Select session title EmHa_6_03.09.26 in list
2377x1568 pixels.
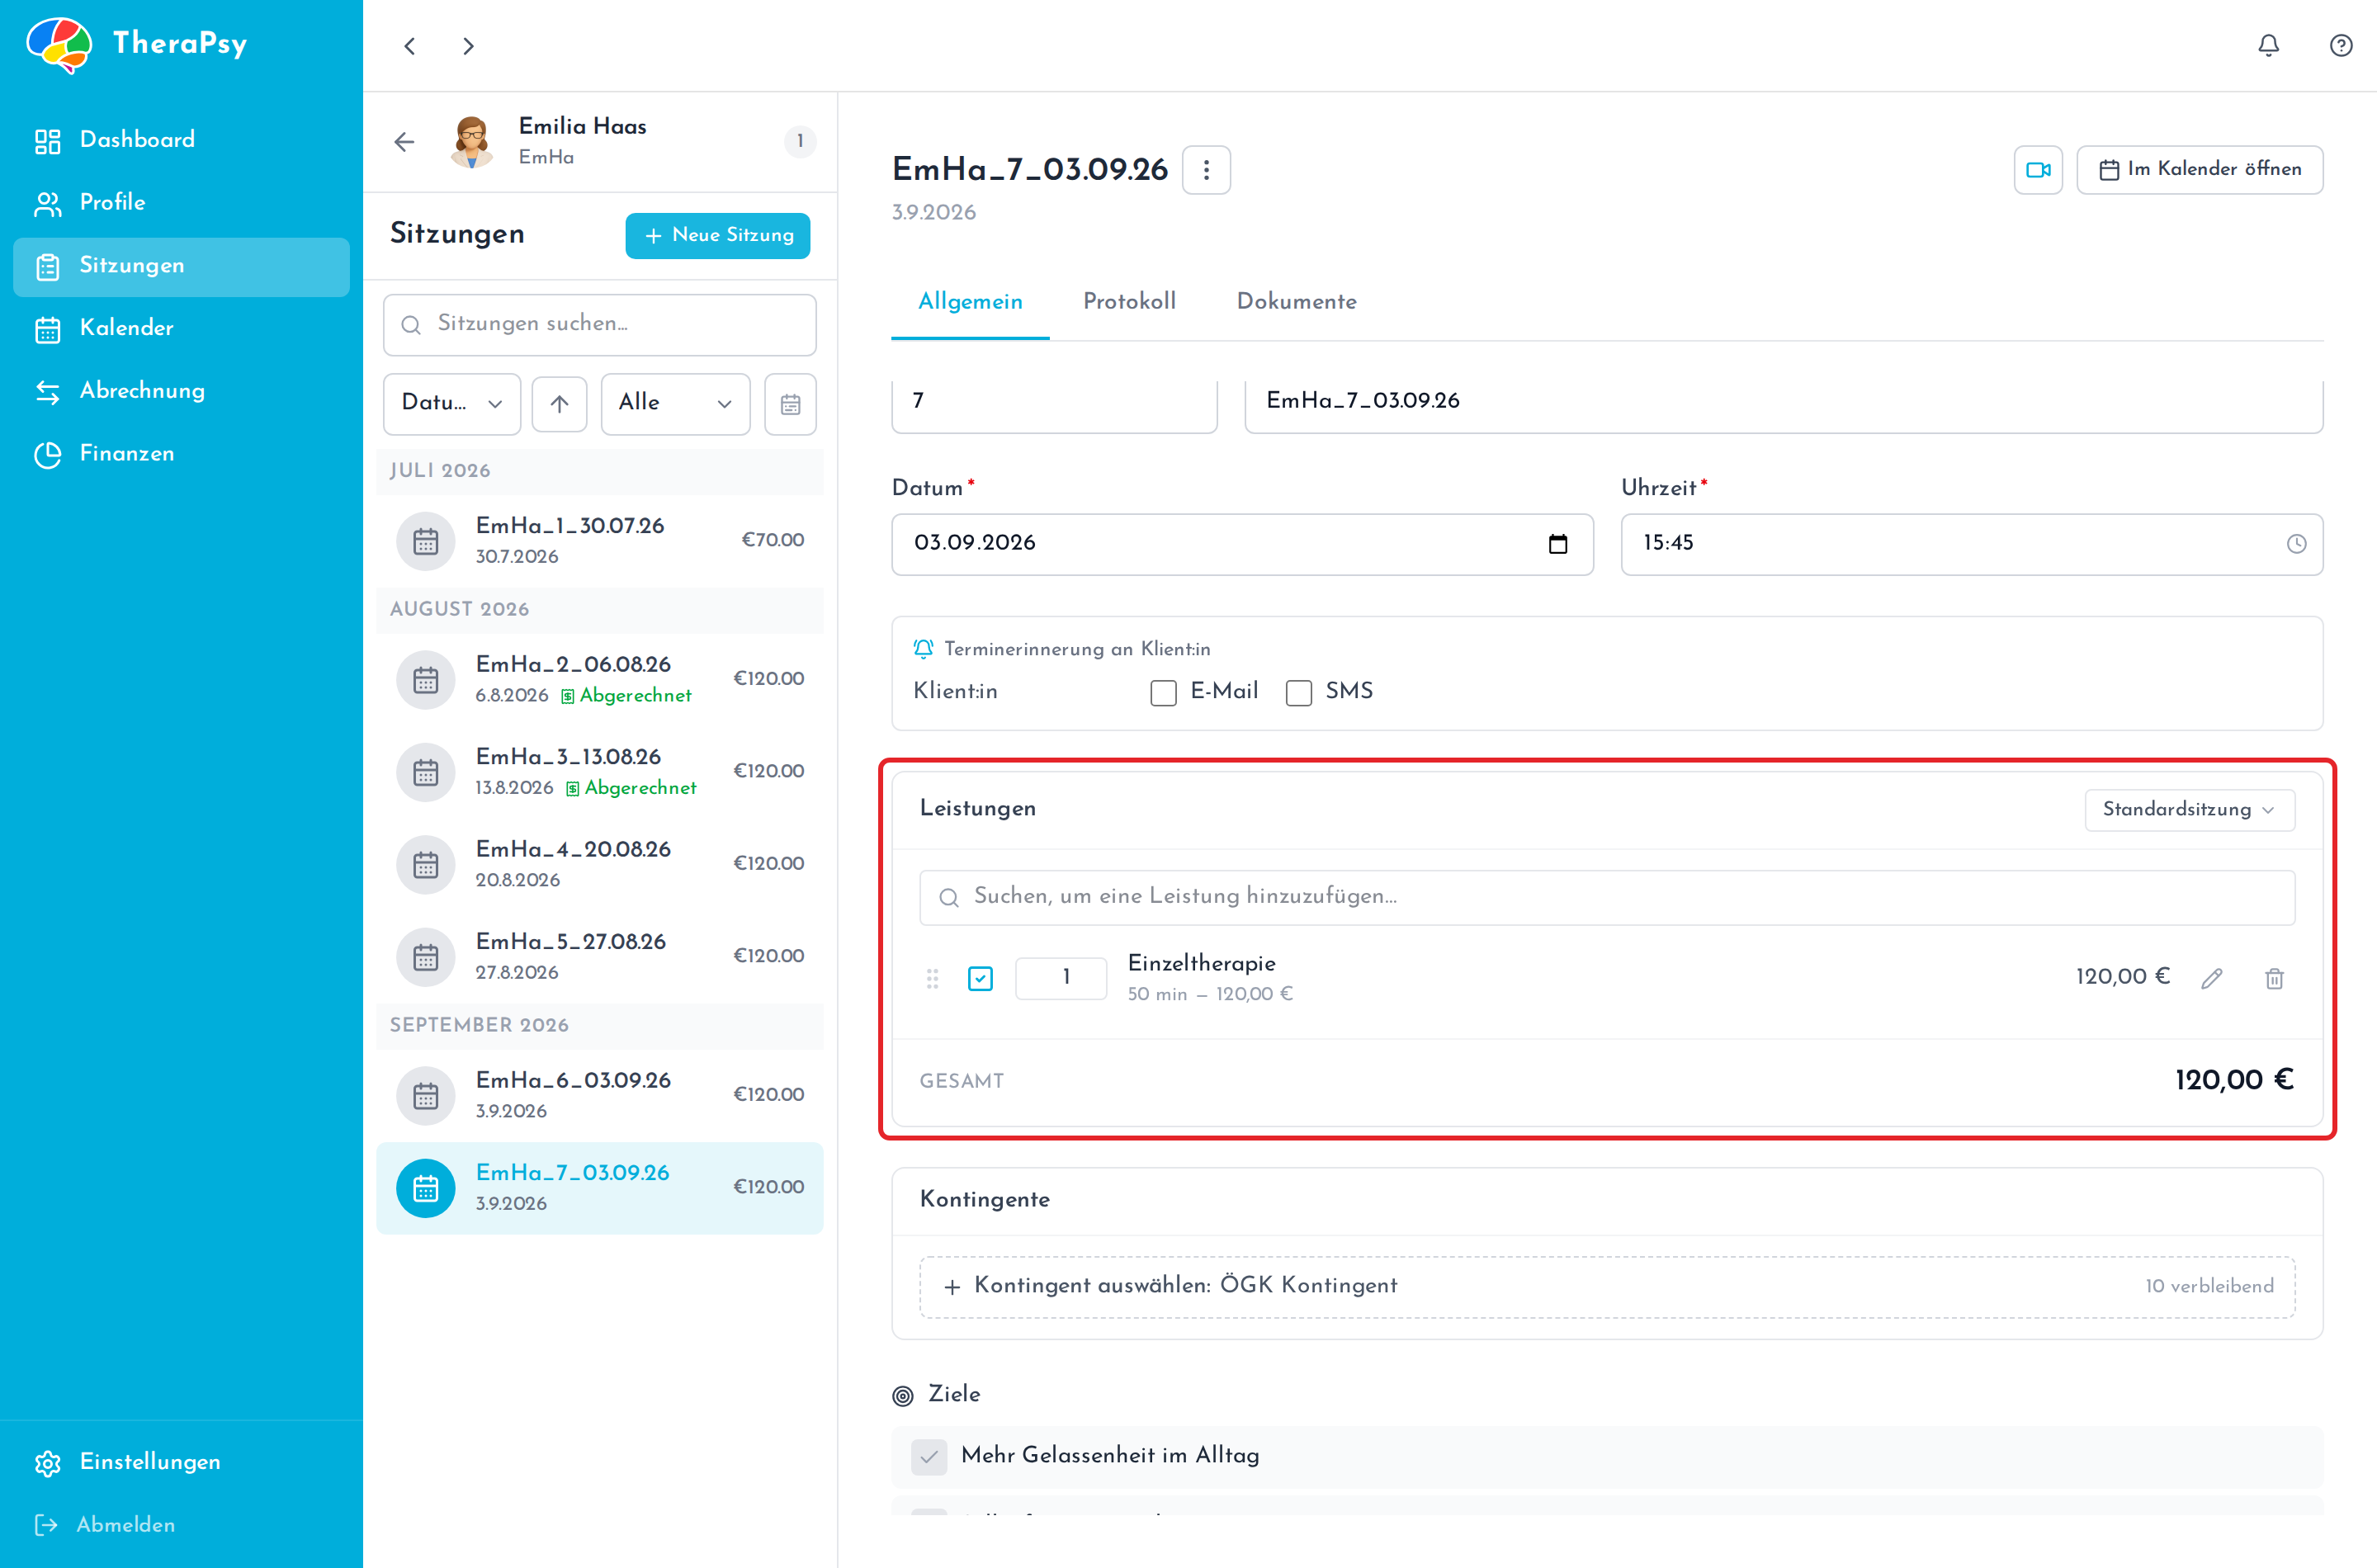point(573,1081)
